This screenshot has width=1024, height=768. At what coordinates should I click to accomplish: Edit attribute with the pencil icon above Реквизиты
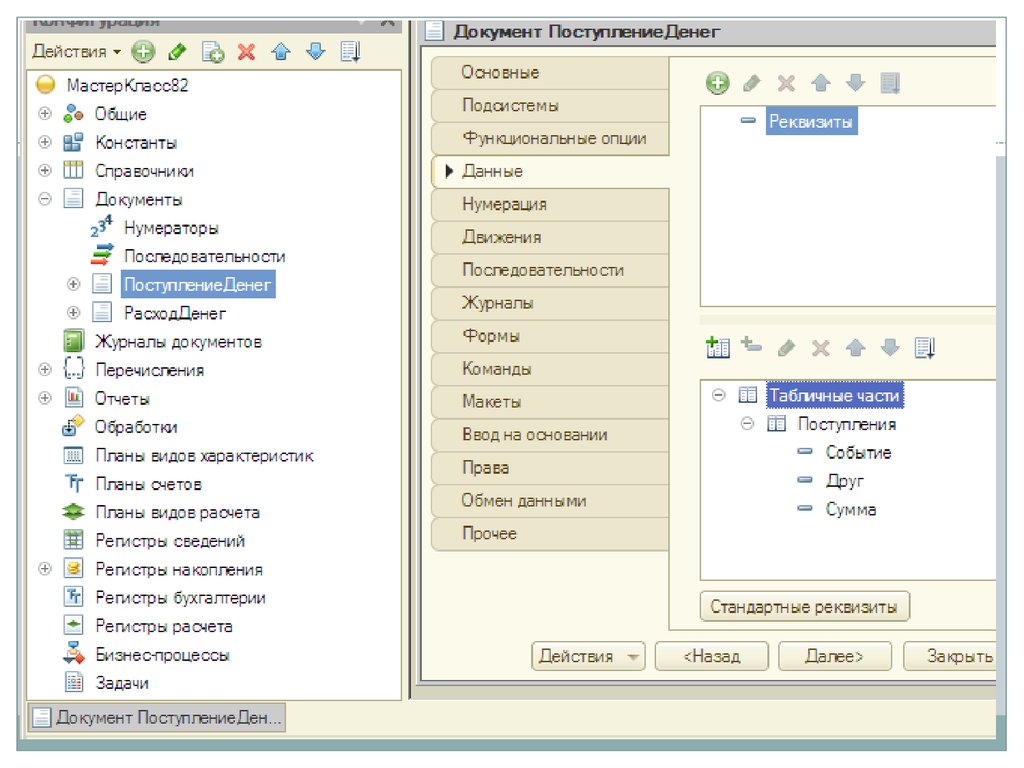752,83
